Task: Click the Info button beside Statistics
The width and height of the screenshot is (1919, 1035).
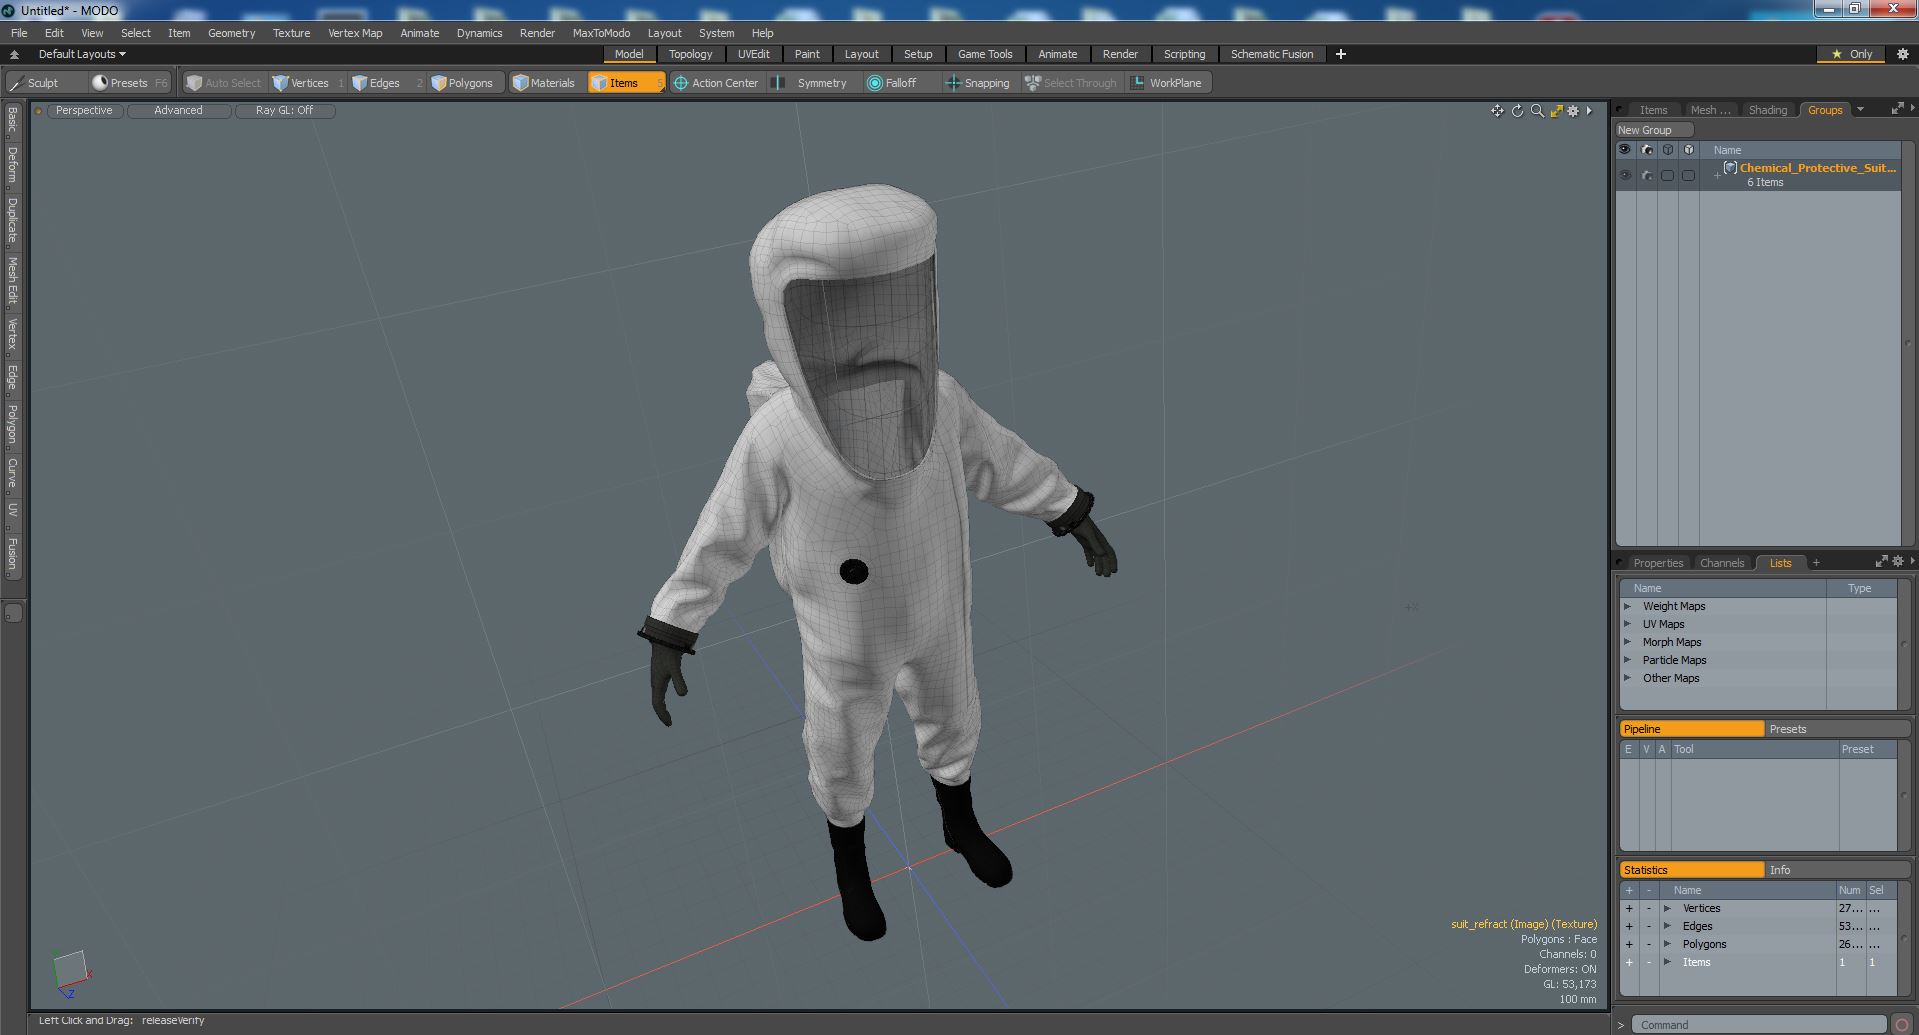Action: [1837, 870]
